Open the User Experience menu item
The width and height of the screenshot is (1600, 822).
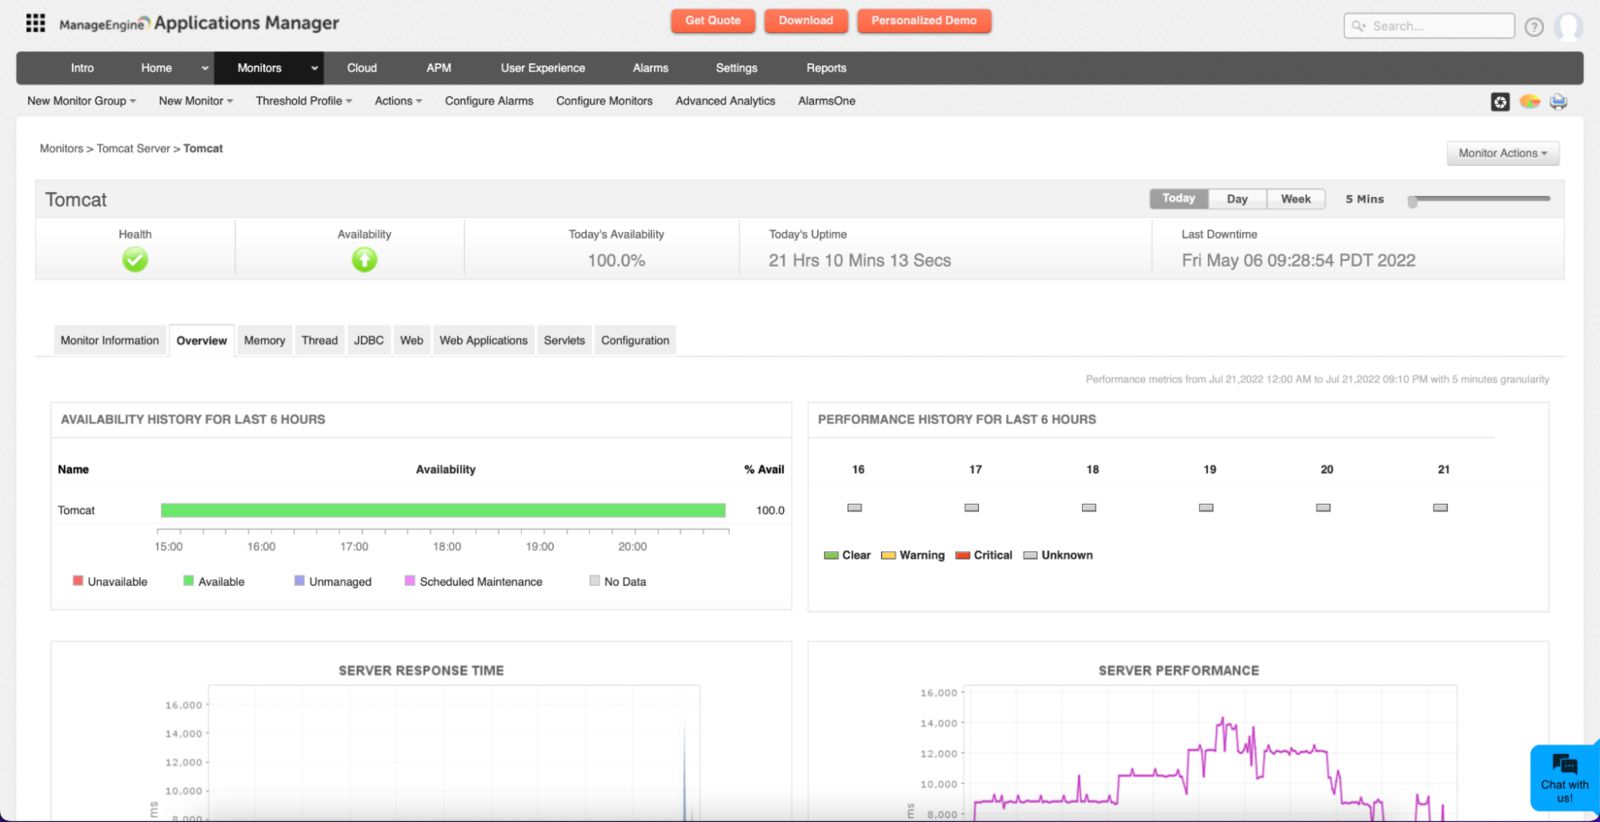click(543, 68)
